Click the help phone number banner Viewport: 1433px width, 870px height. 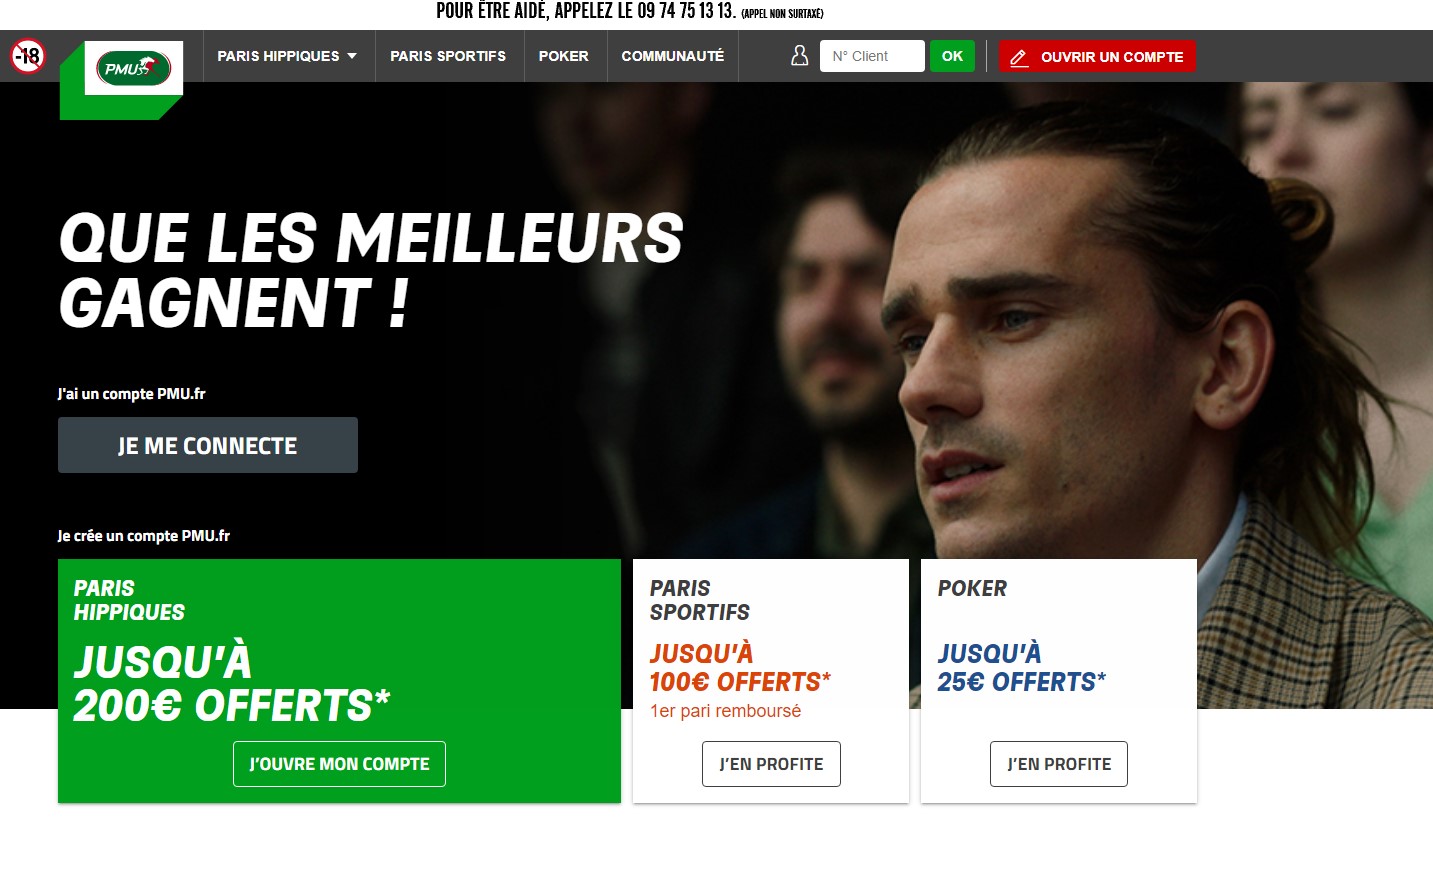tap(630, 12)
